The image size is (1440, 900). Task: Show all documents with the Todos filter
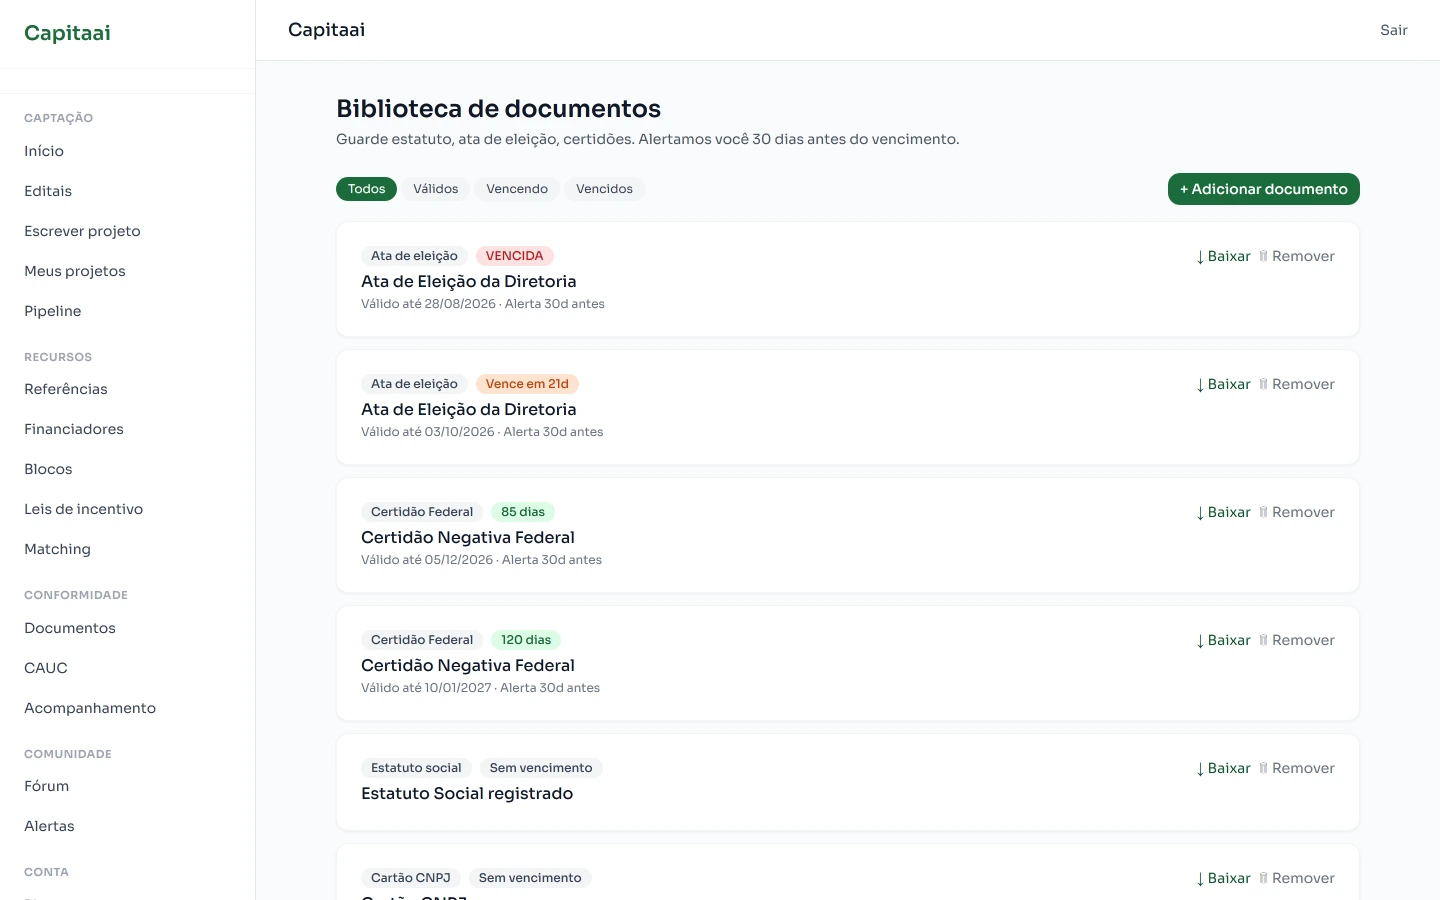tap(367, 189)
